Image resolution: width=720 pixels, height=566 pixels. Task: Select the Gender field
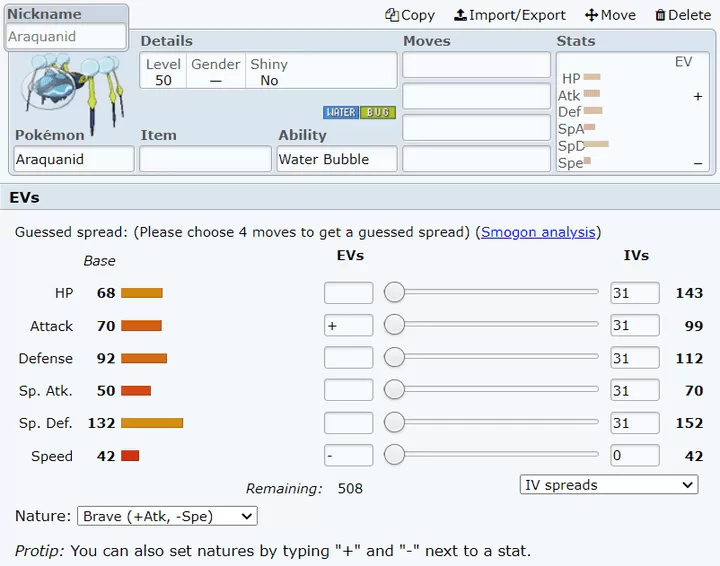pos(216,71)
